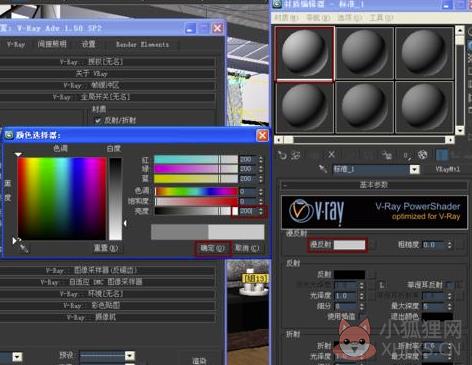Click the green channel slider
This screenshot has height=365, width=472.
tap(196, 169)
